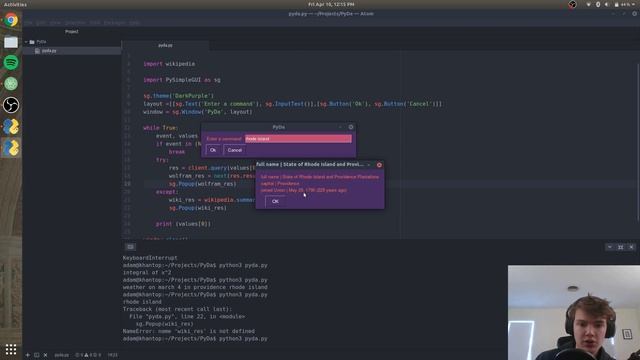Click the PyDa folder icon in tree
640x360 pixels.
coord(32,42)
